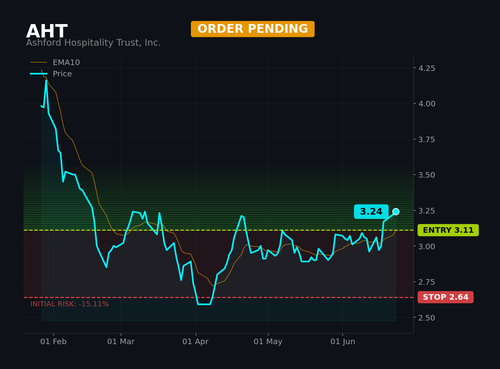Click the 01 Apr axis label
The image size is (500, 369).
[x=195, y=342]
